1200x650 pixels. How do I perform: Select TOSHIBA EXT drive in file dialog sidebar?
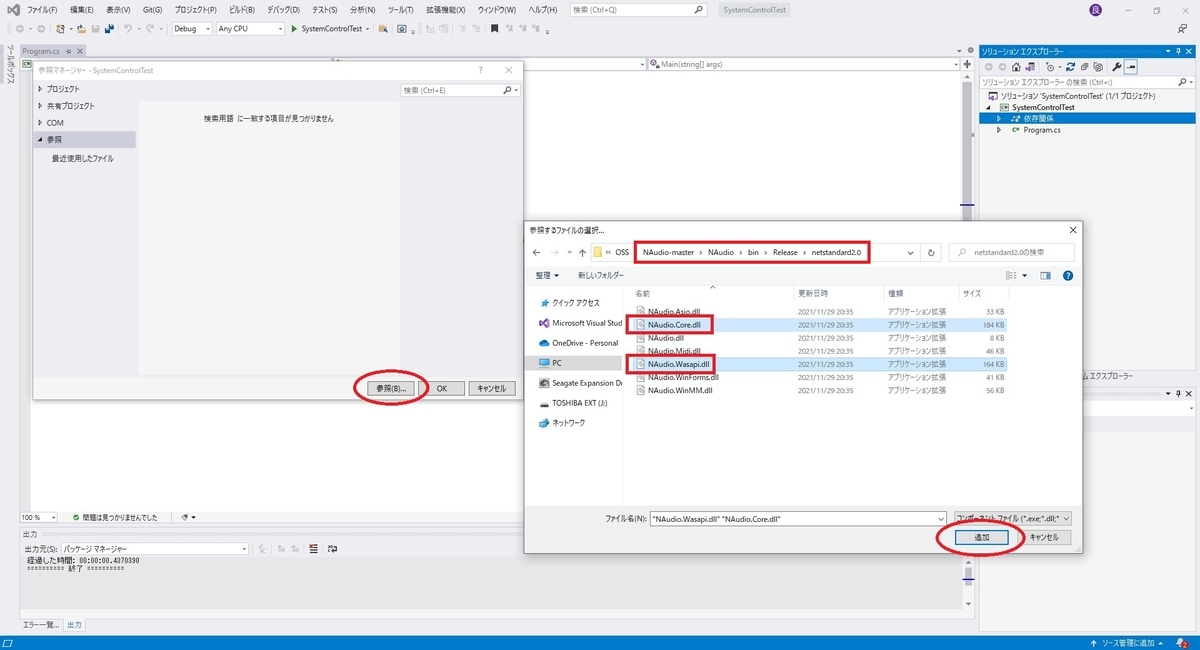pos(580,403)
